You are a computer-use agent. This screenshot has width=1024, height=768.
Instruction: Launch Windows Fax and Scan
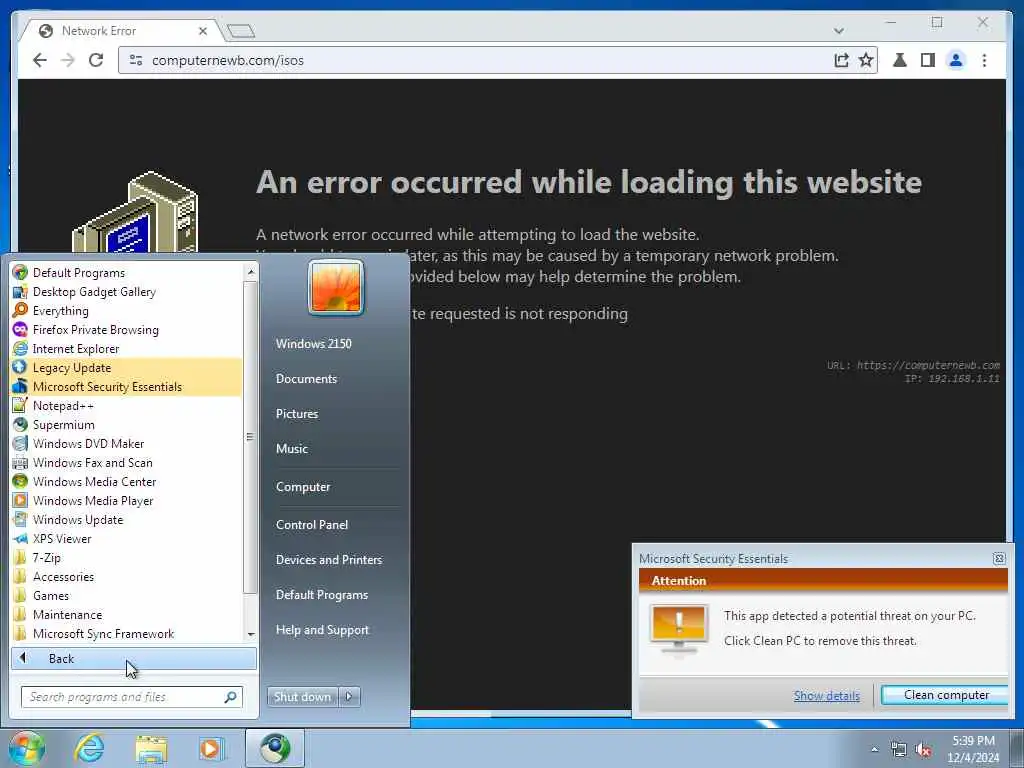126,462
